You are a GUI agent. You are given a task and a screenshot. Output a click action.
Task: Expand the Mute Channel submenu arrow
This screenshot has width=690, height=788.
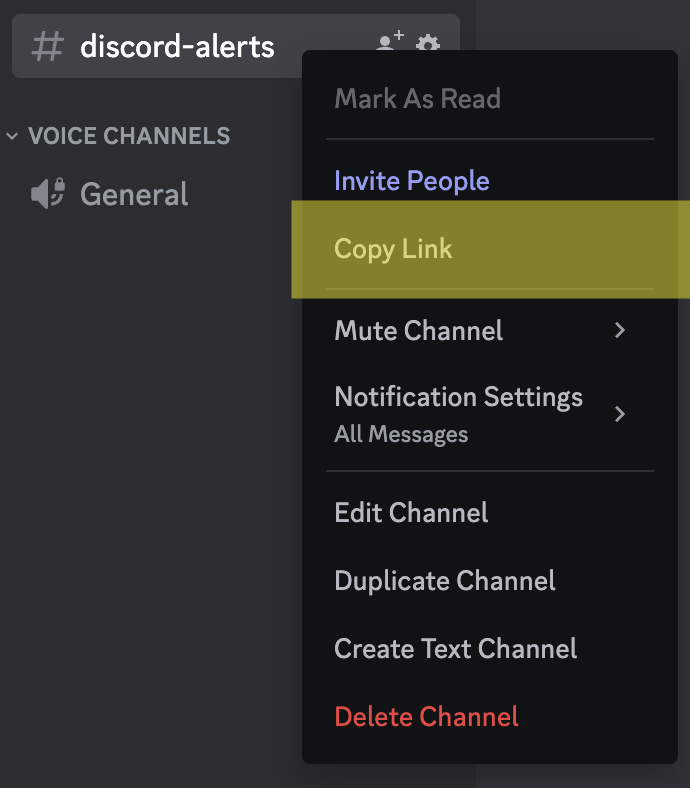click(x=620, y=331)
